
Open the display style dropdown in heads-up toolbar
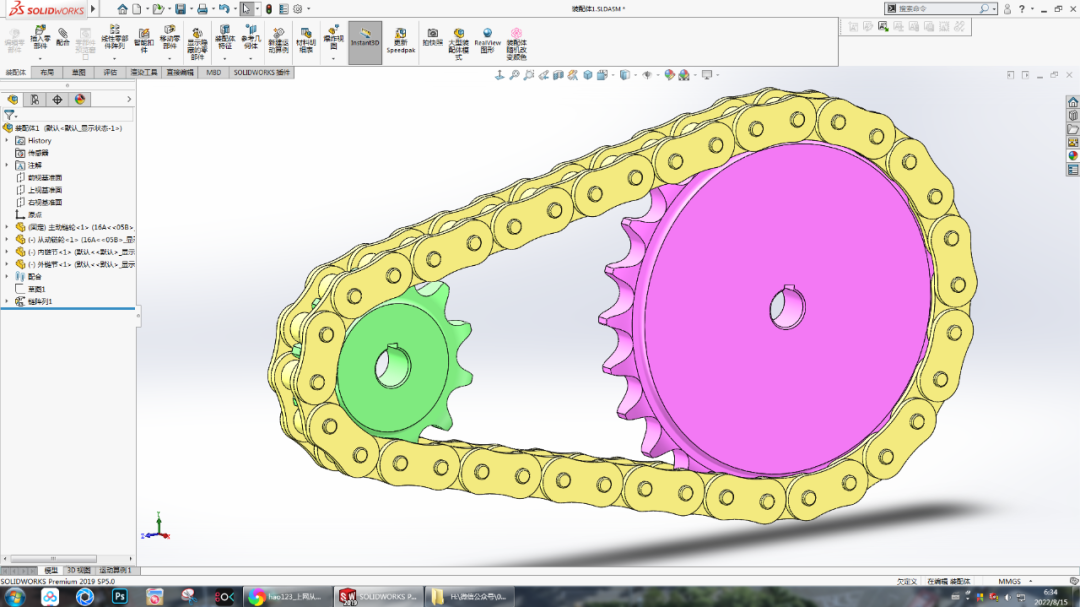tap(634, 73)
